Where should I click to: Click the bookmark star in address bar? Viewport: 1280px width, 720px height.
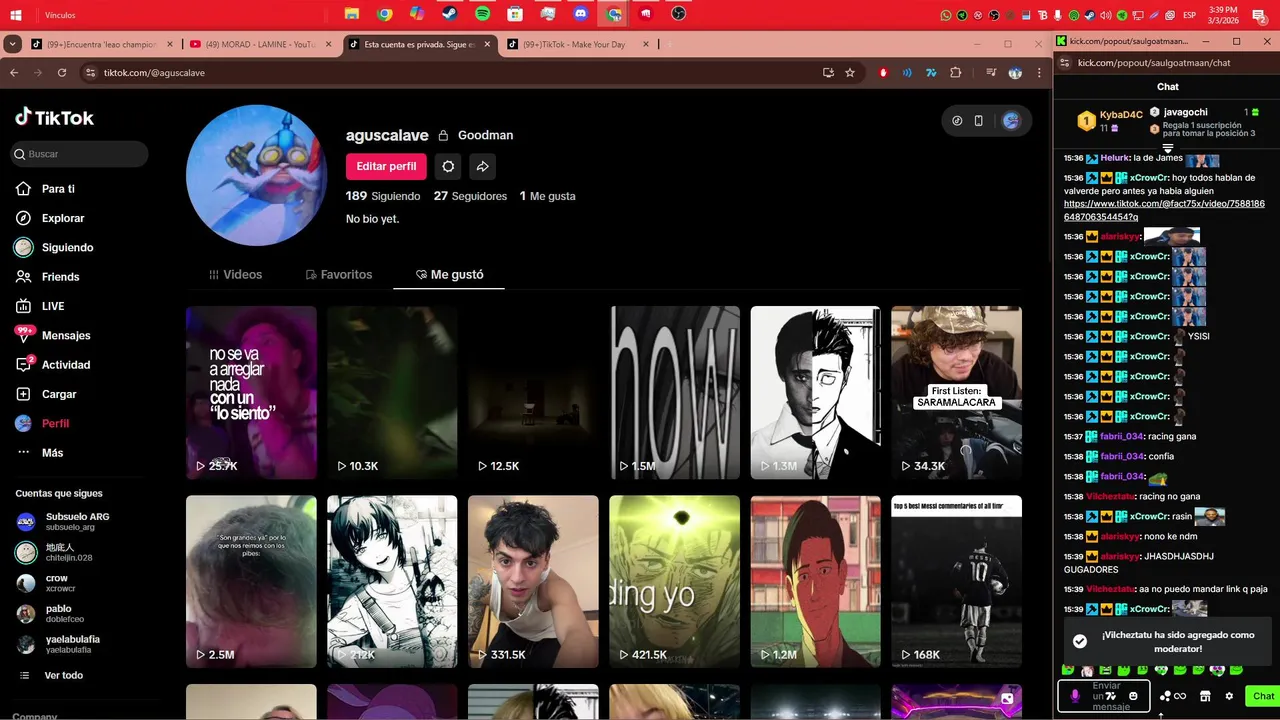pos(850,73)
